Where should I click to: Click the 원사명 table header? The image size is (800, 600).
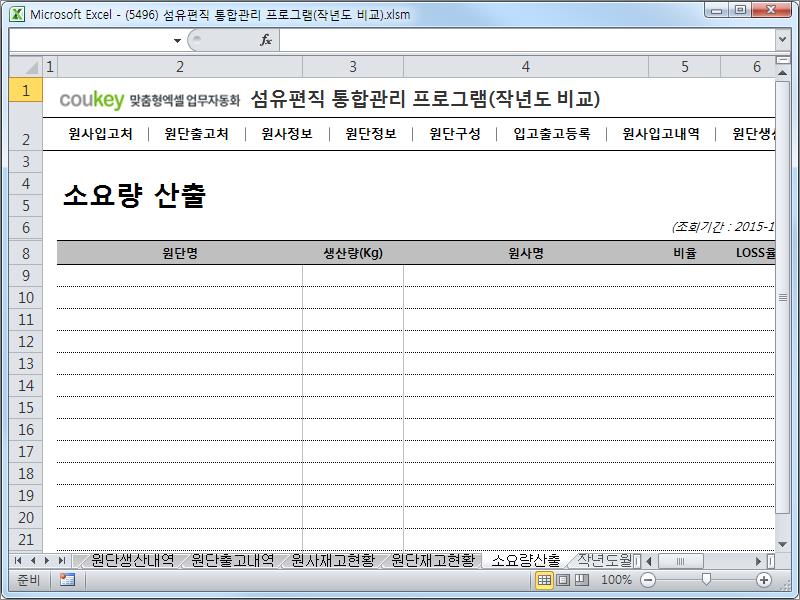click(526, 253)
